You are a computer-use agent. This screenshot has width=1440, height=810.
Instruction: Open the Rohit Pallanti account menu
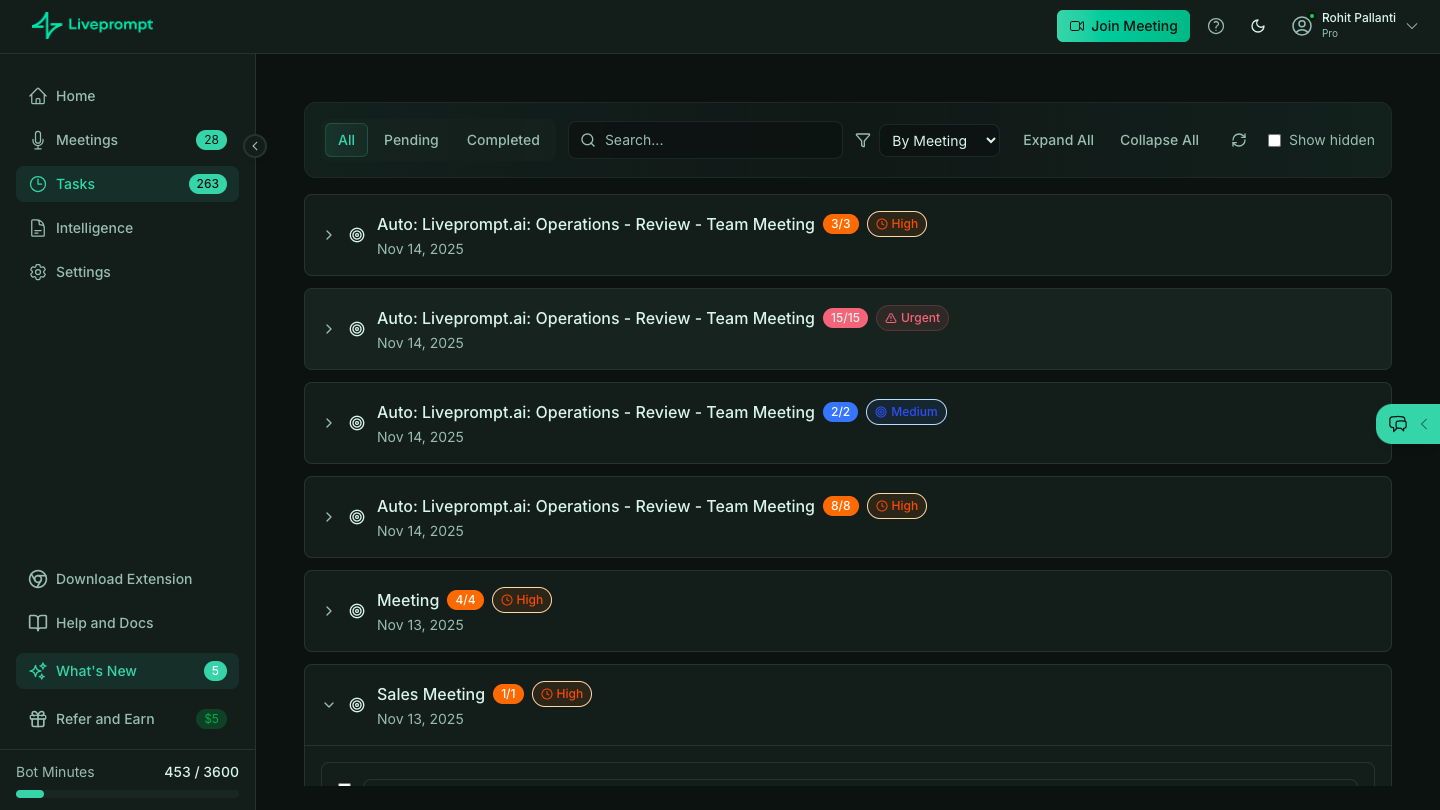pyautogui.click(x=1355, y=26)
